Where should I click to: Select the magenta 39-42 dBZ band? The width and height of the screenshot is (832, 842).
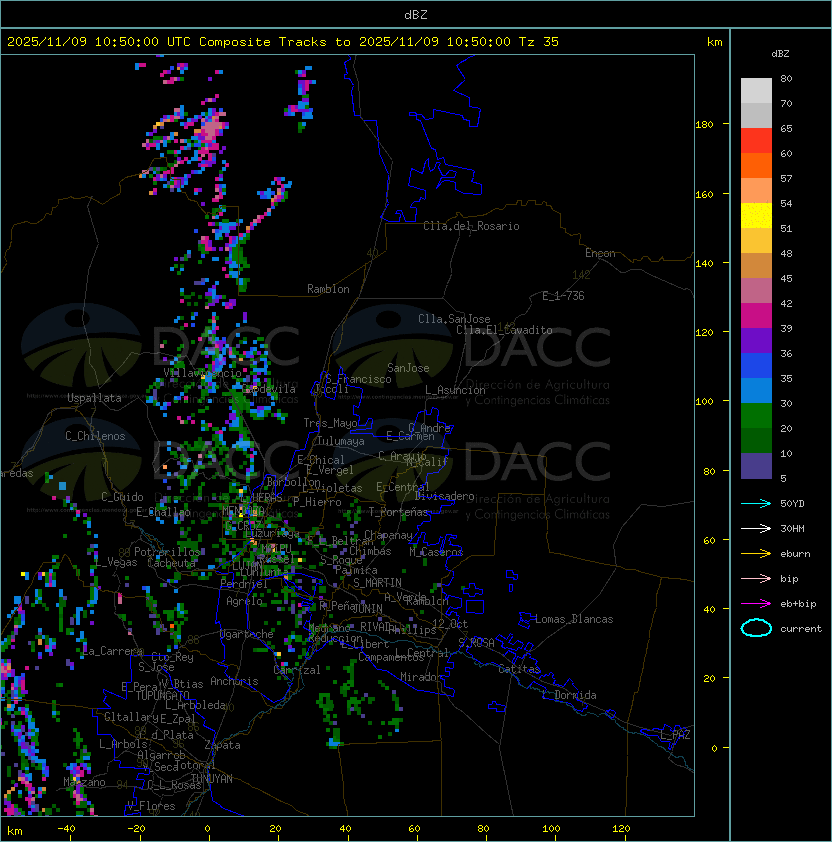[x=756, y=316]
